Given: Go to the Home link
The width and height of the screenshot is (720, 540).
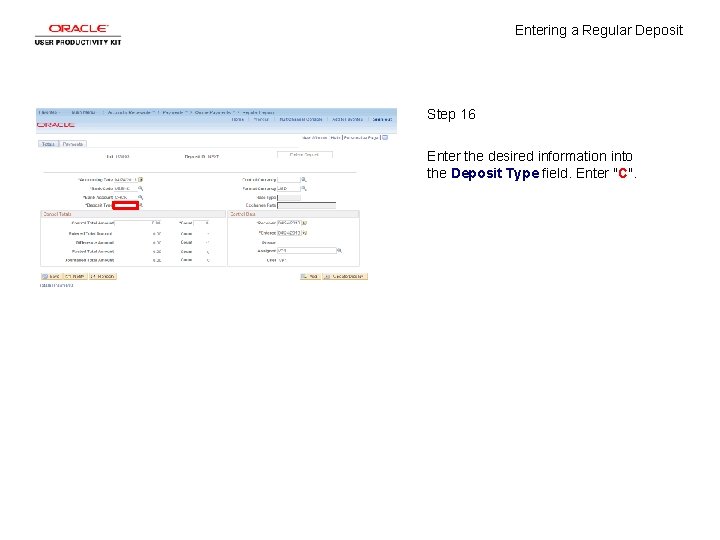Looking at the screenshot, I should [x=237, y=119].
